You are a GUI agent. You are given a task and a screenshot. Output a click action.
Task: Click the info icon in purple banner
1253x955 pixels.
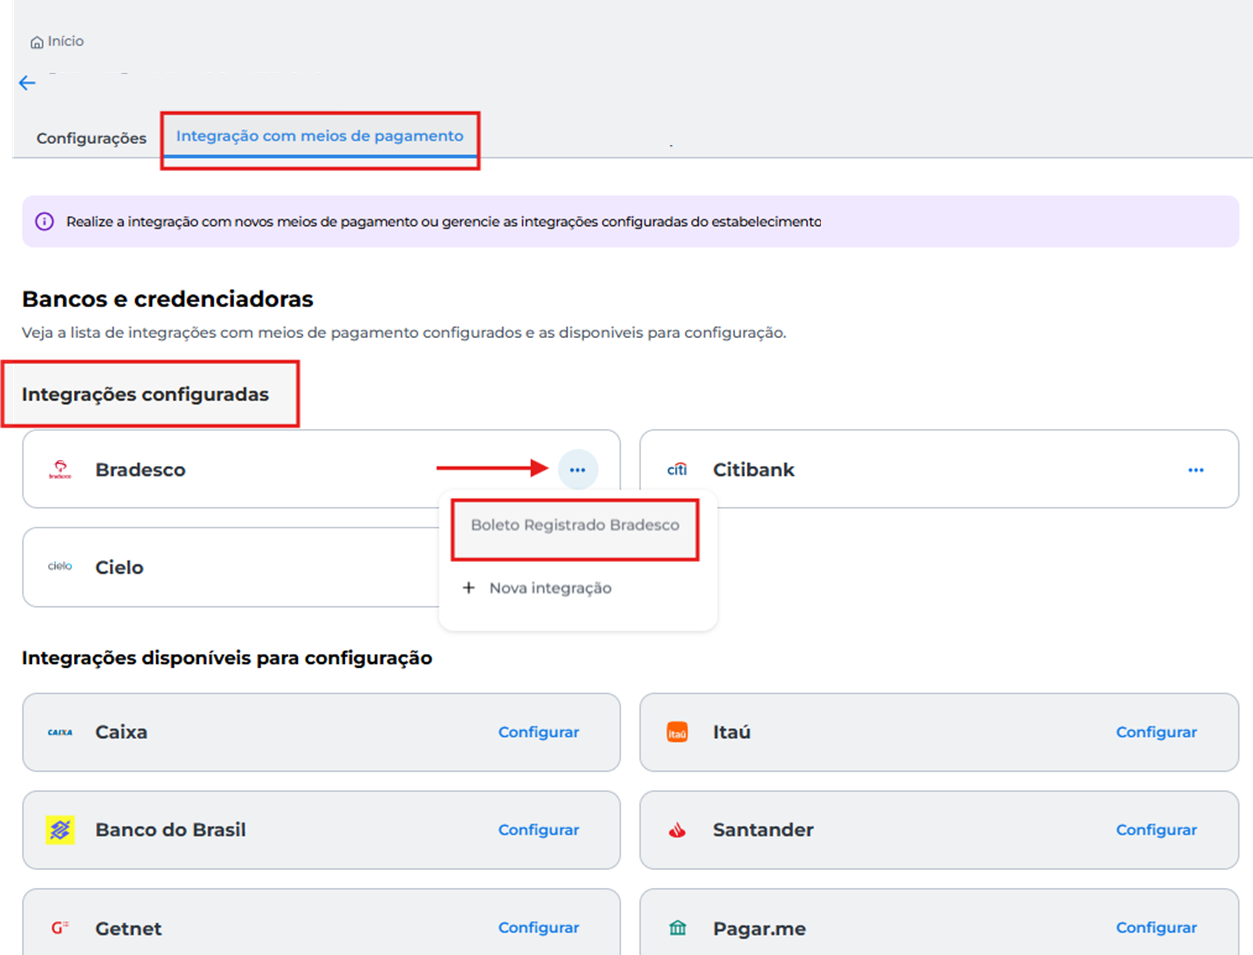[x=44, y=221]
